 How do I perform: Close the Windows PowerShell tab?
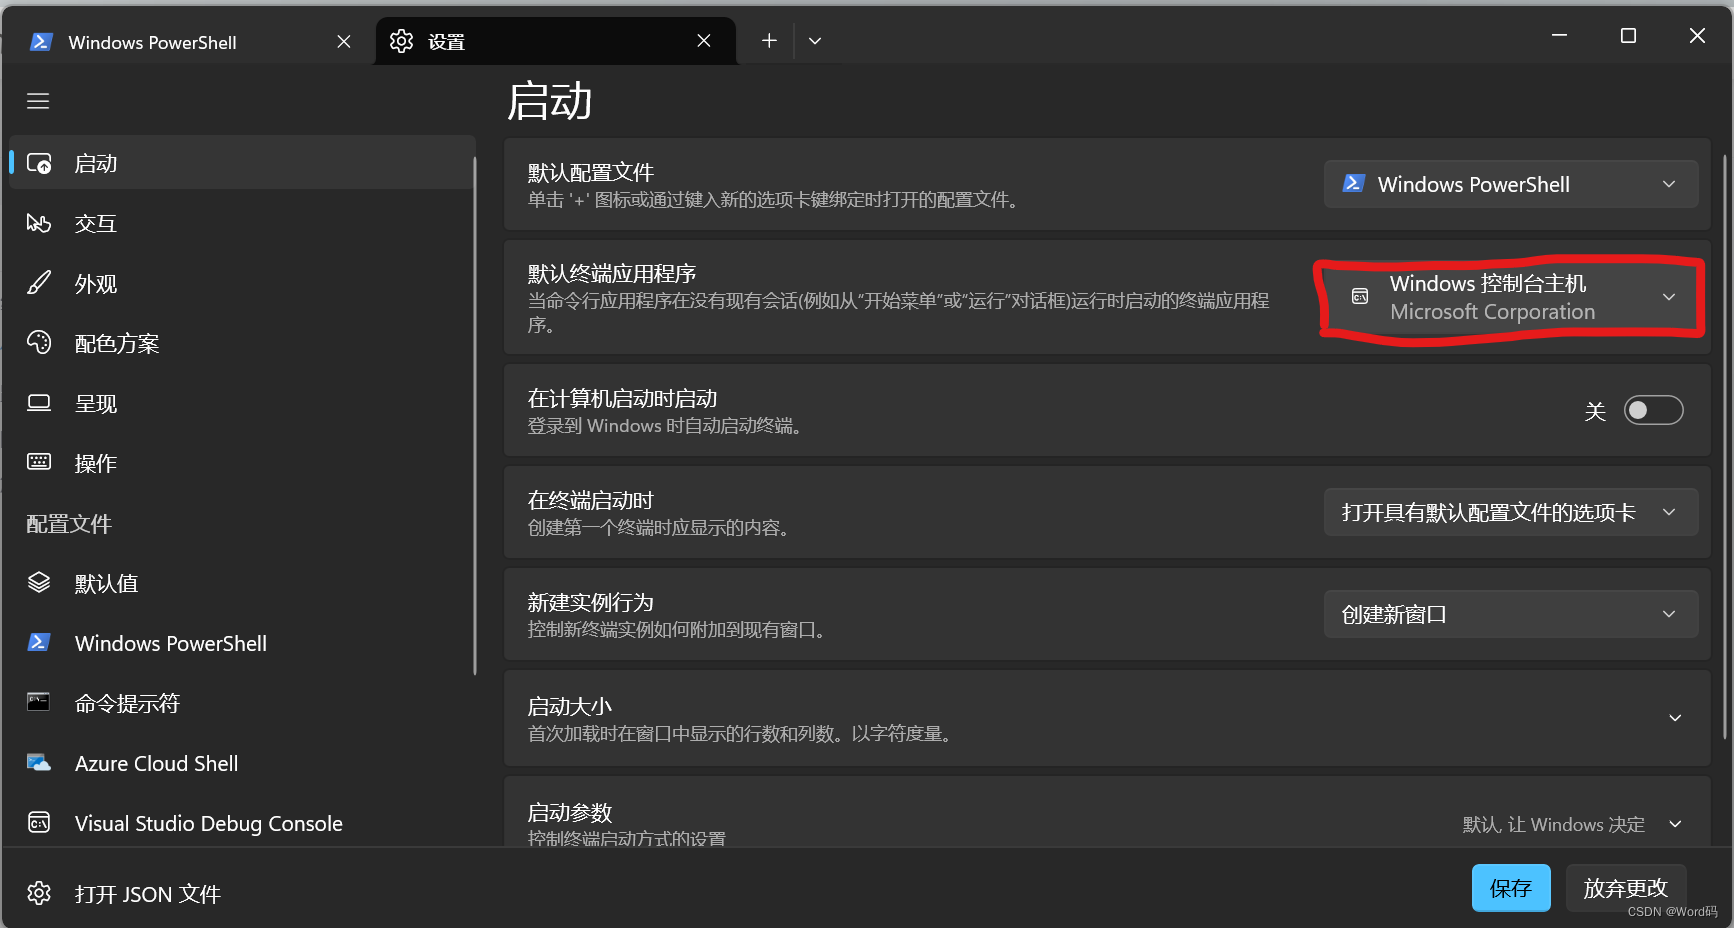[344, 41]
